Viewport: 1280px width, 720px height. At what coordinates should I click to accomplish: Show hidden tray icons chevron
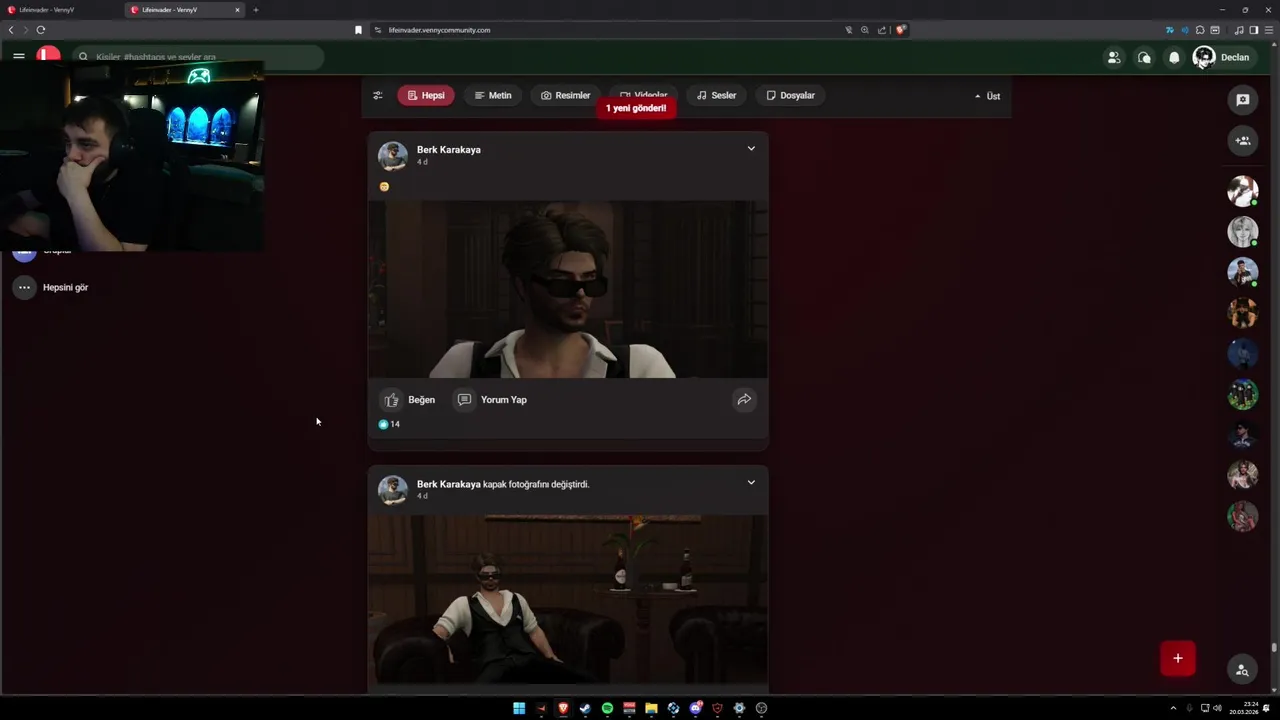(x=1173, y=708)
